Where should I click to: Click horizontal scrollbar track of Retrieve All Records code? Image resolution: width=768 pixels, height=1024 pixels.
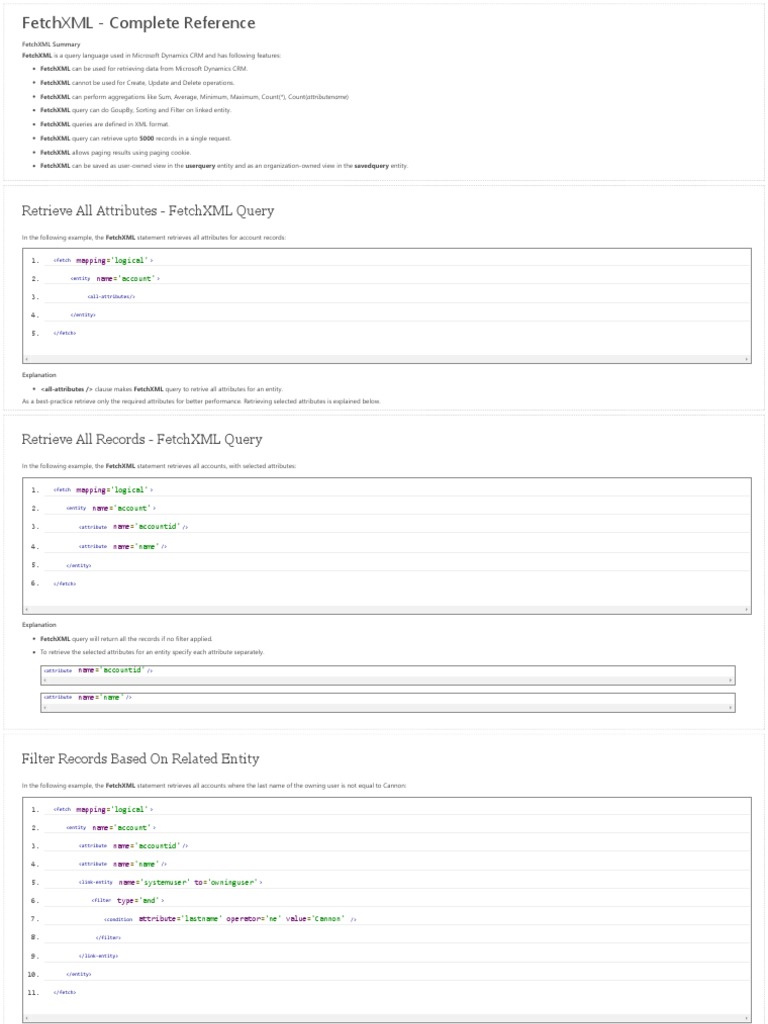386,608
